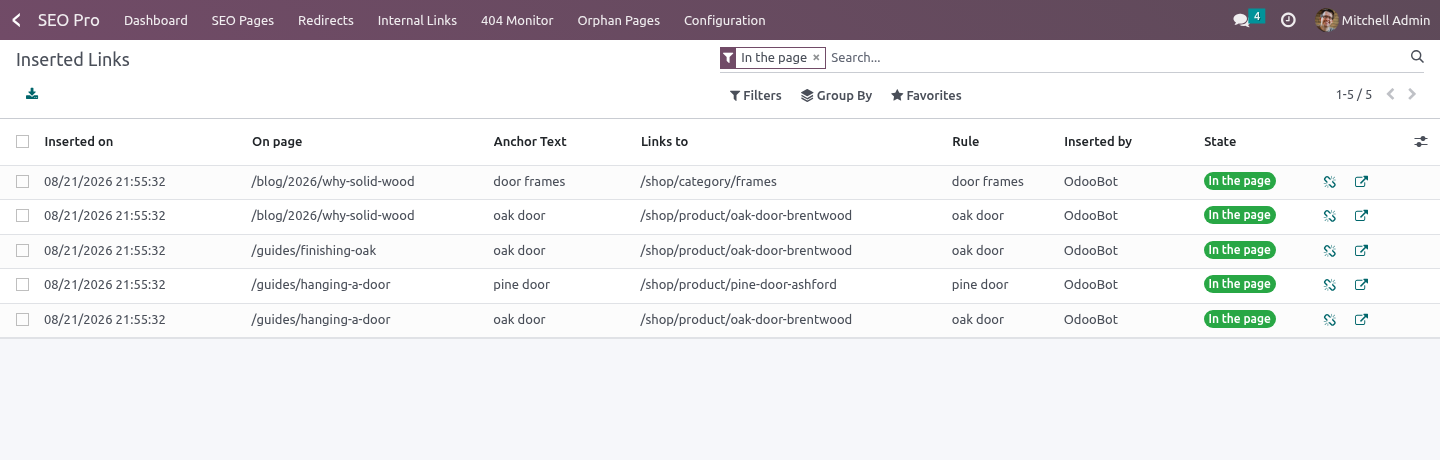Toggle the select-all header checkbox
This screenshot has height=460, width=1440.
[22, 142]
